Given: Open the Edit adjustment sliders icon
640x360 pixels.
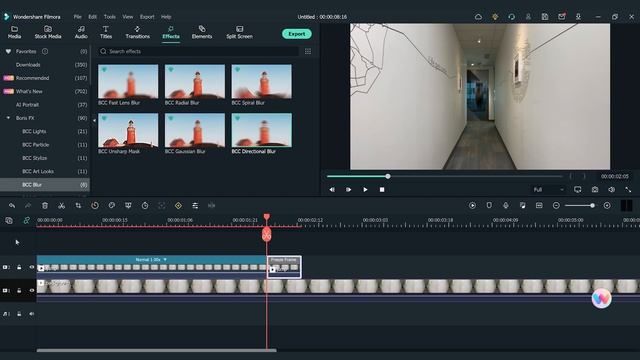Looking at the screenshot, I should pyautogui.click(x=195, y=206).
